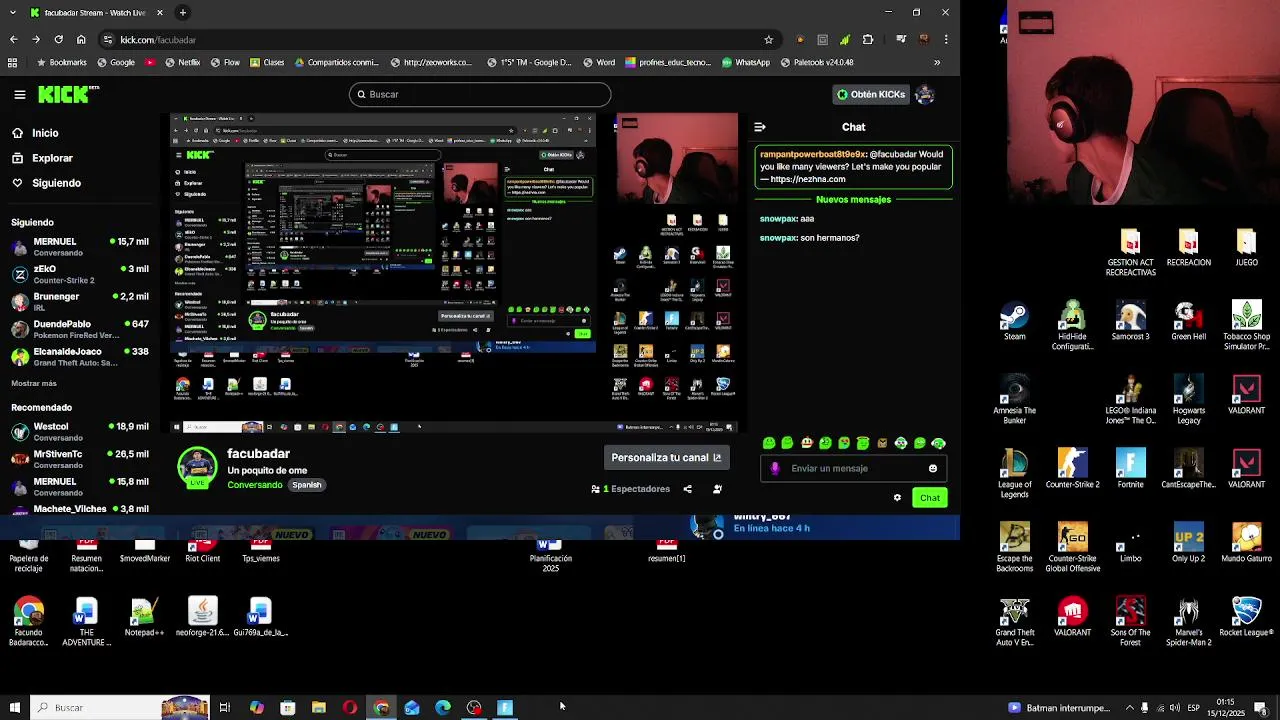Open Steam desktop shortcut
This screenshot has height=720, width=1280.
click(x=1015, y=322)
